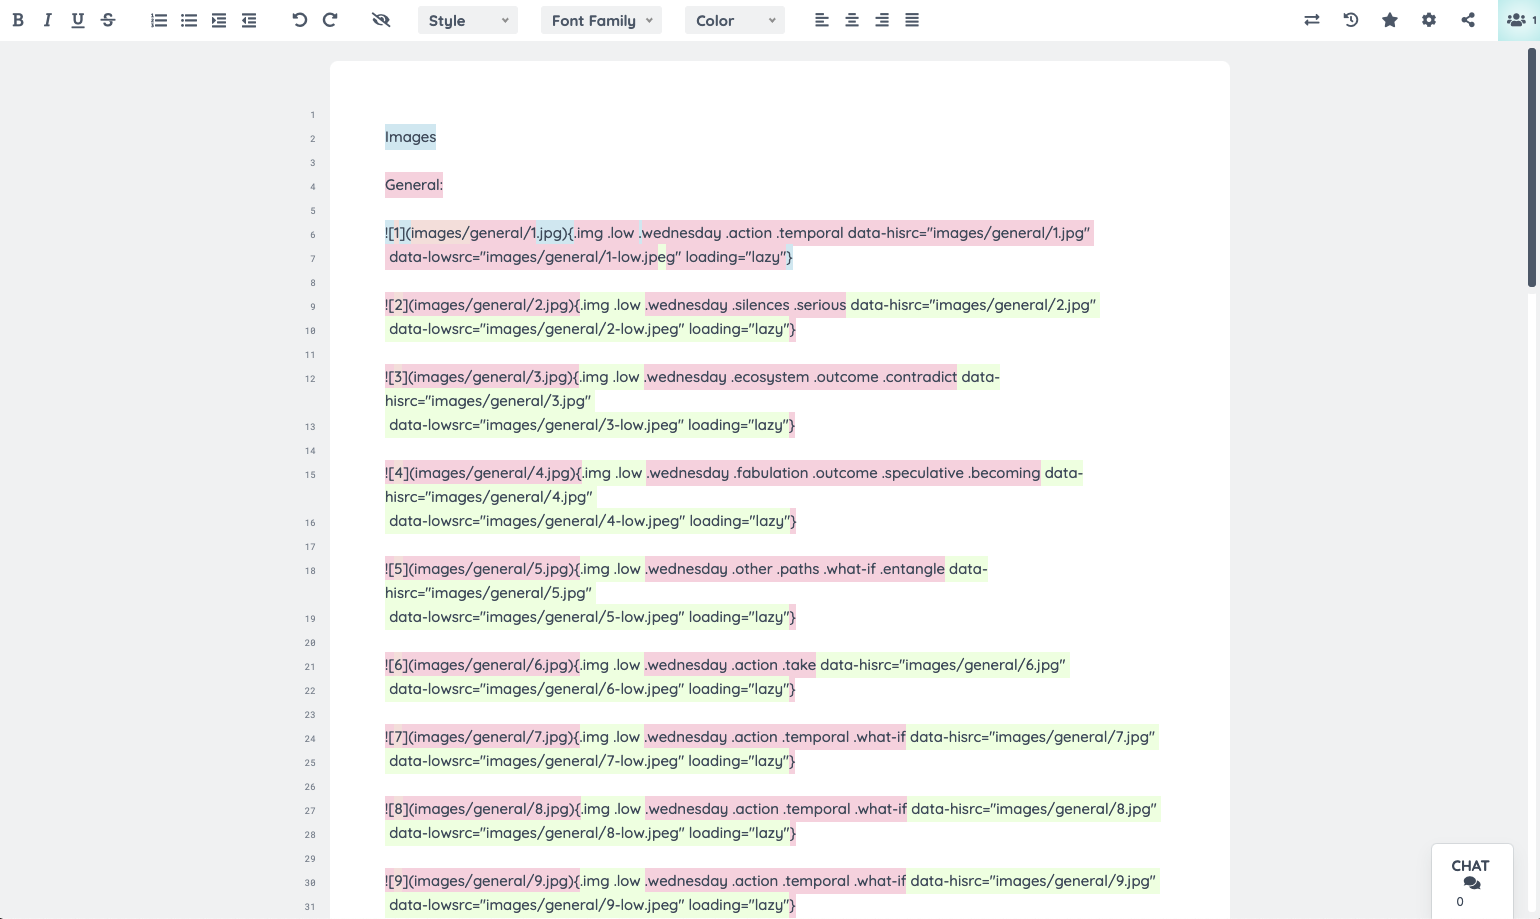Screen dimensions: 1540x919
Task: Click 'data-hisrc="images/general/2.jpg"' text
Action: point(973,305)
